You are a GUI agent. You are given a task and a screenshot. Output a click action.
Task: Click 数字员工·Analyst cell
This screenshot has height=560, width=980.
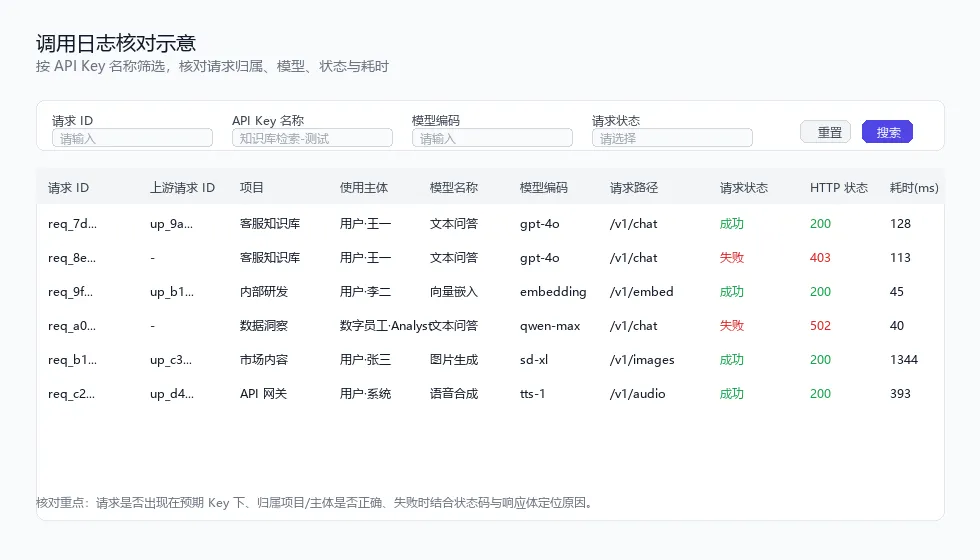pos(384,326)
